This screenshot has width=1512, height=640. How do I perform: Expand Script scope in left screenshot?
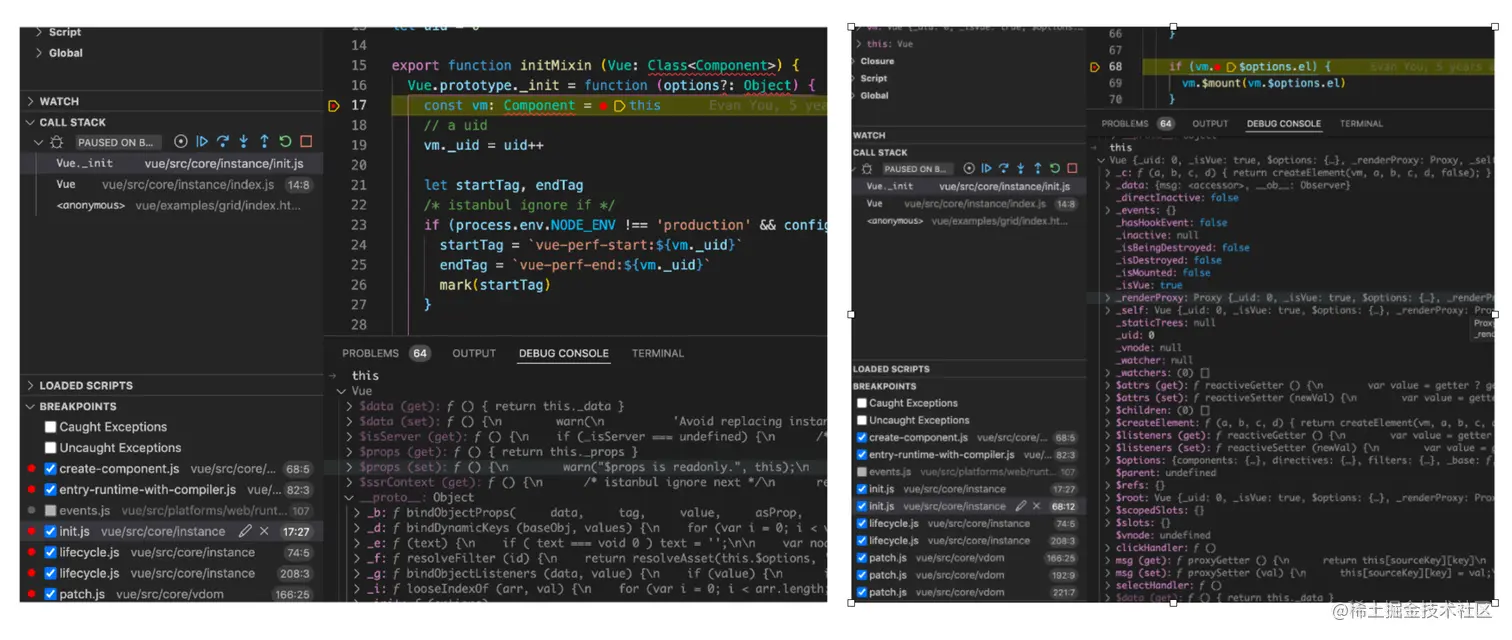point(39,32)
